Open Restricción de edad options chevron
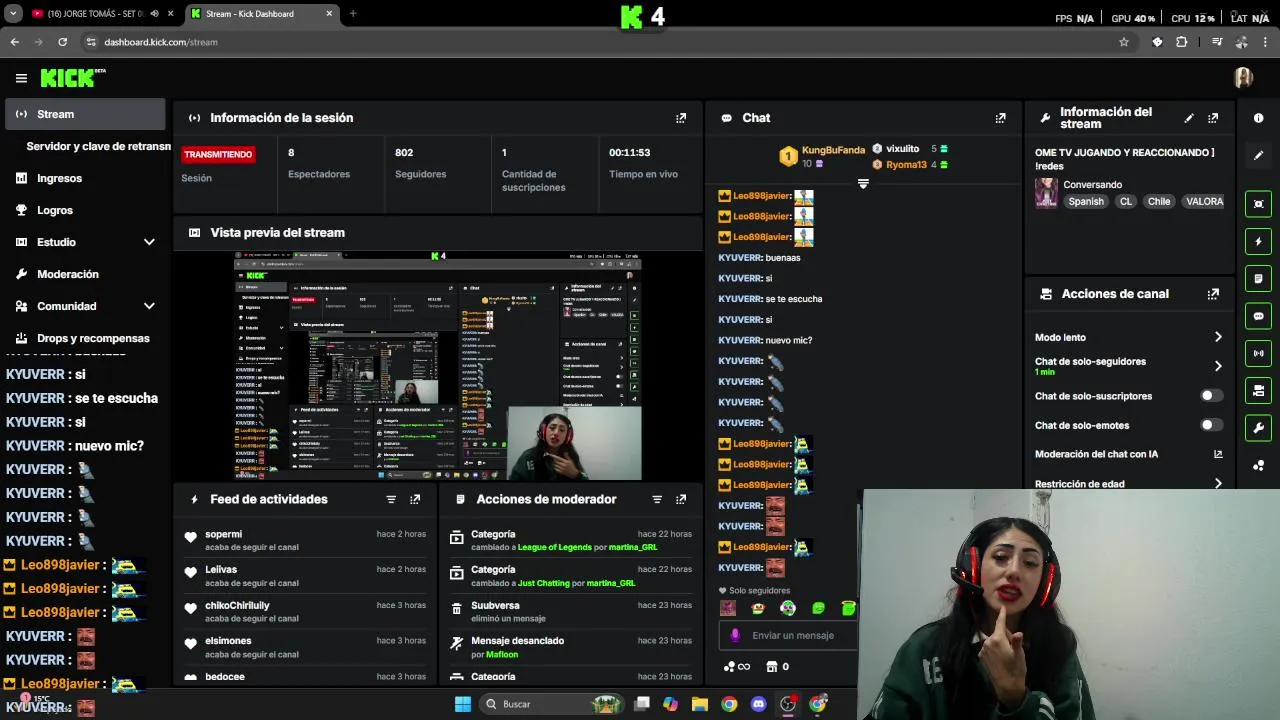The width and height of the screenshot is (1280, 720). coord(1218,484)
